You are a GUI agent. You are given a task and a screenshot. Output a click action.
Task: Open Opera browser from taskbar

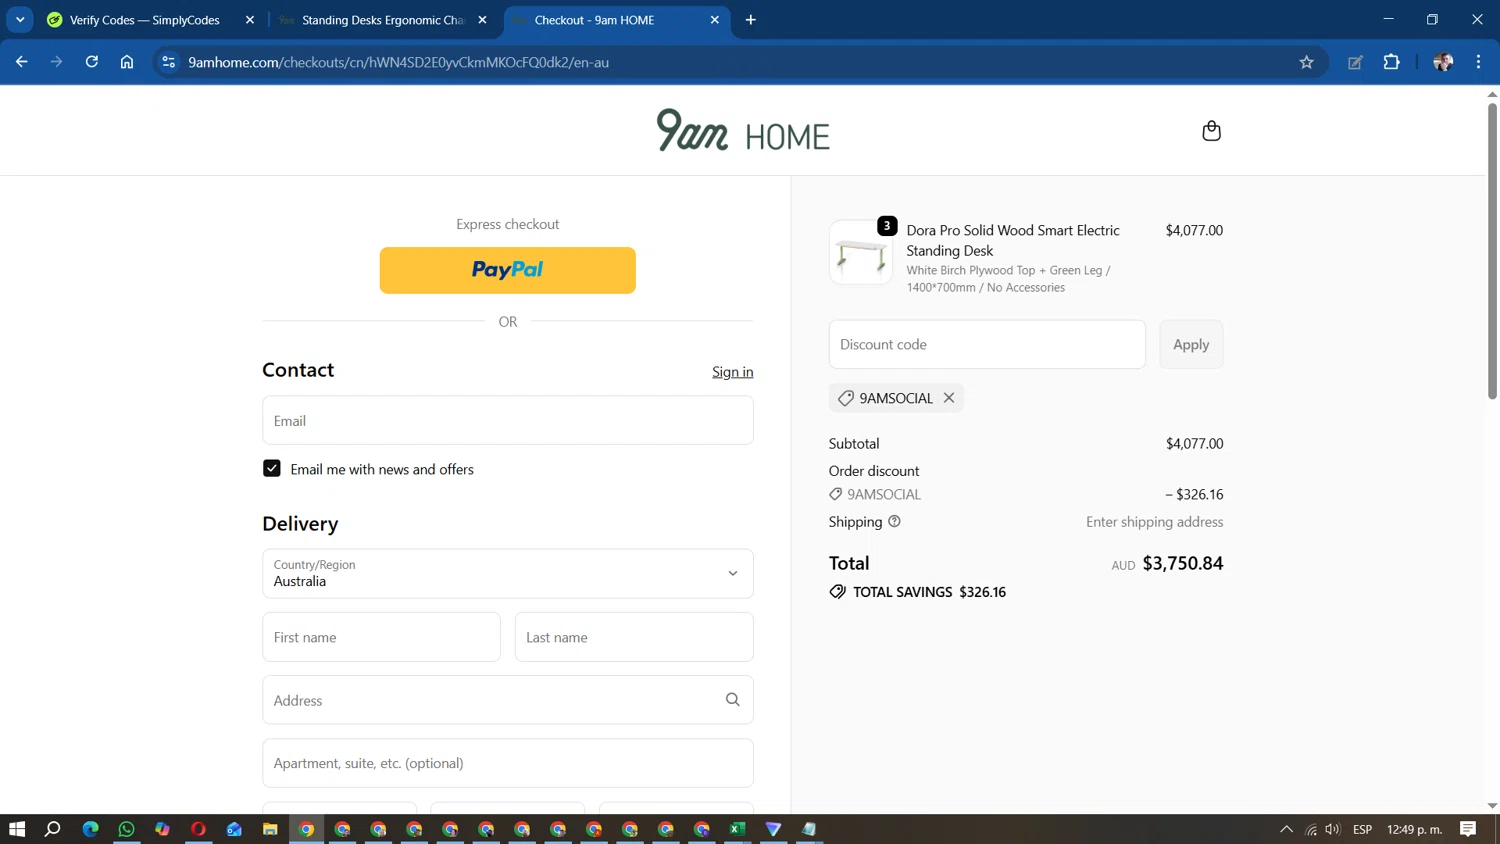click(198, 829)
